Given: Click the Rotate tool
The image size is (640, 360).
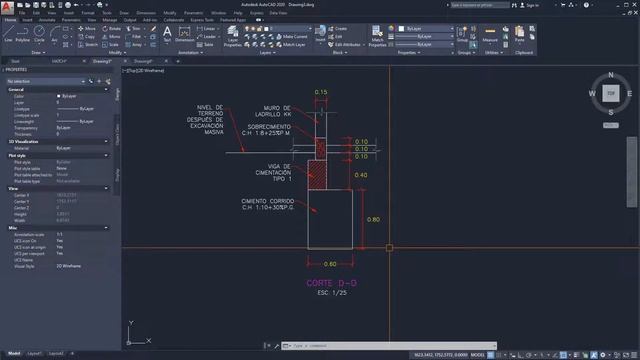Looking at the screenshot, I should [111, 29].
